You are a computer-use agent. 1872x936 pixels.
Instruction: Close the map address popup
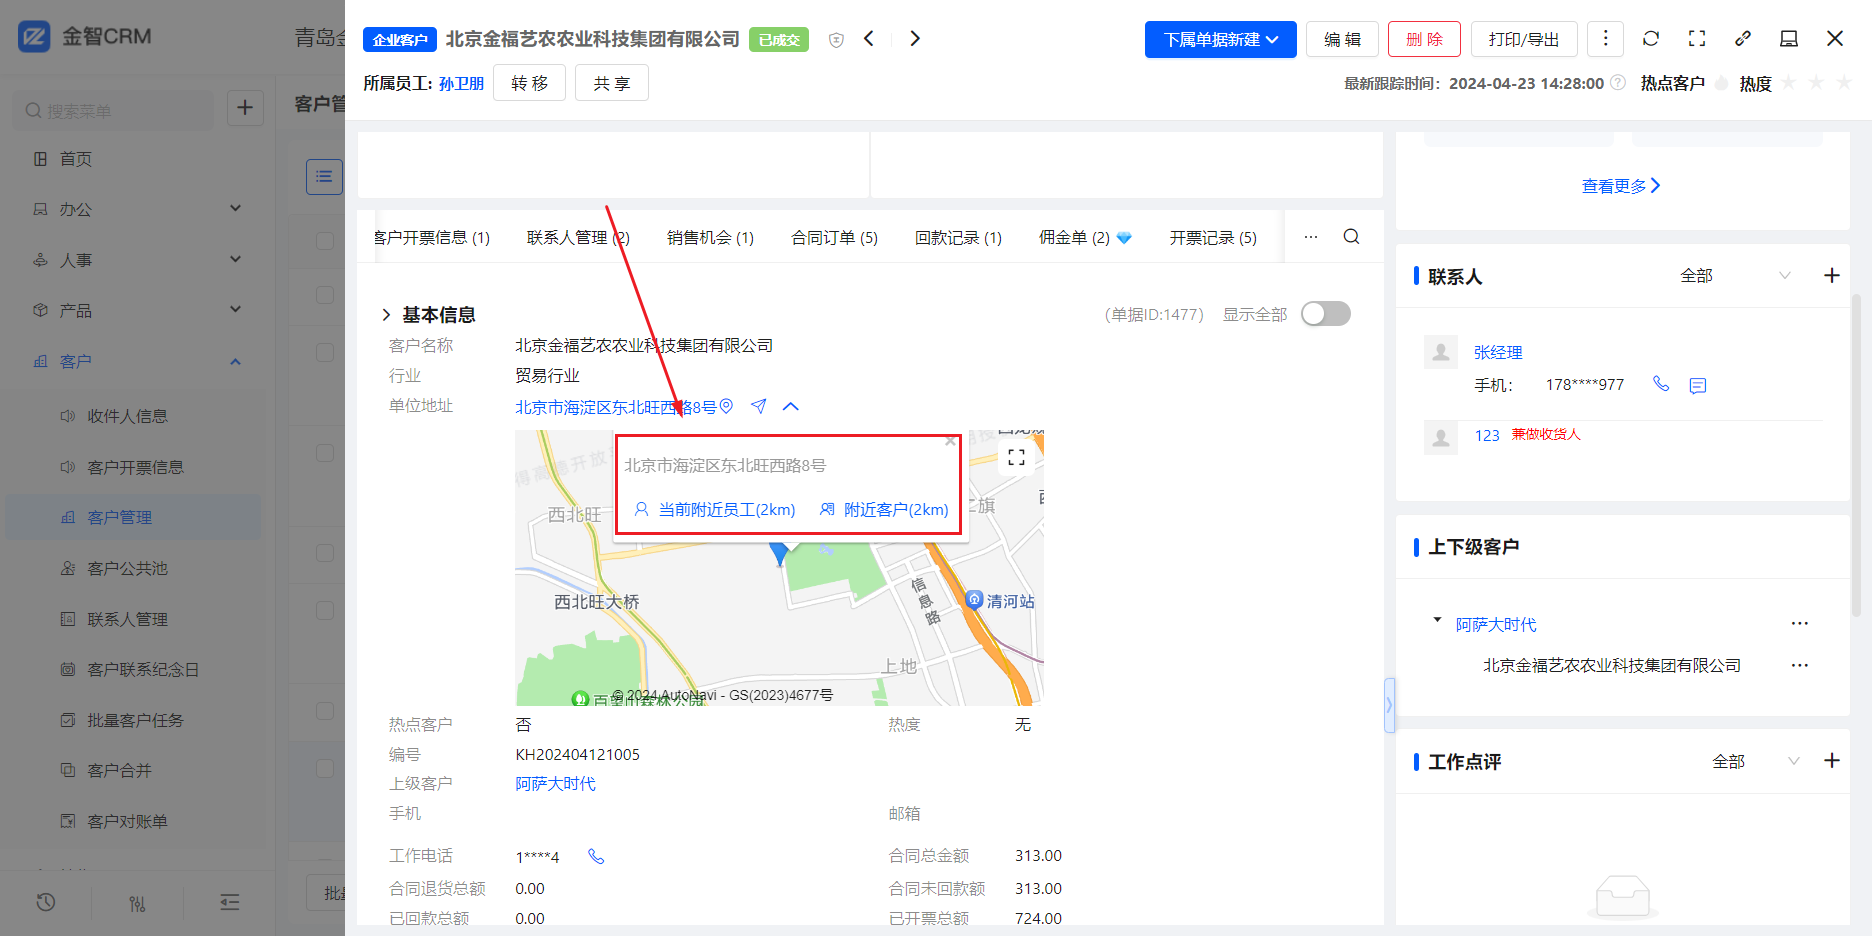[950, 441]
